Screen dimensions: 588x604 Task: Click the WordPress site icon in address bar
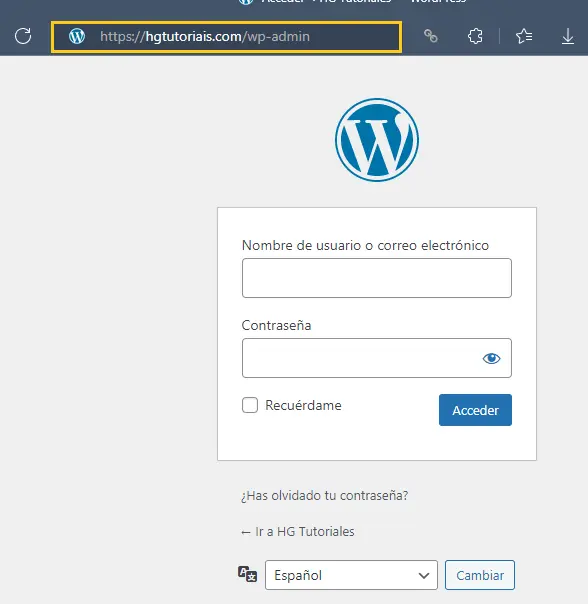click(77, 36)
